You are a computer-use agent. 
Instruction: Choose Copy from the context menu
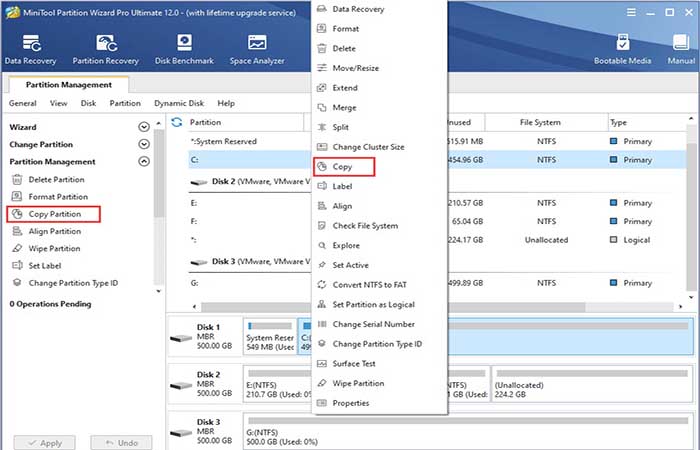pyautogui.click(x=344, y=167)
